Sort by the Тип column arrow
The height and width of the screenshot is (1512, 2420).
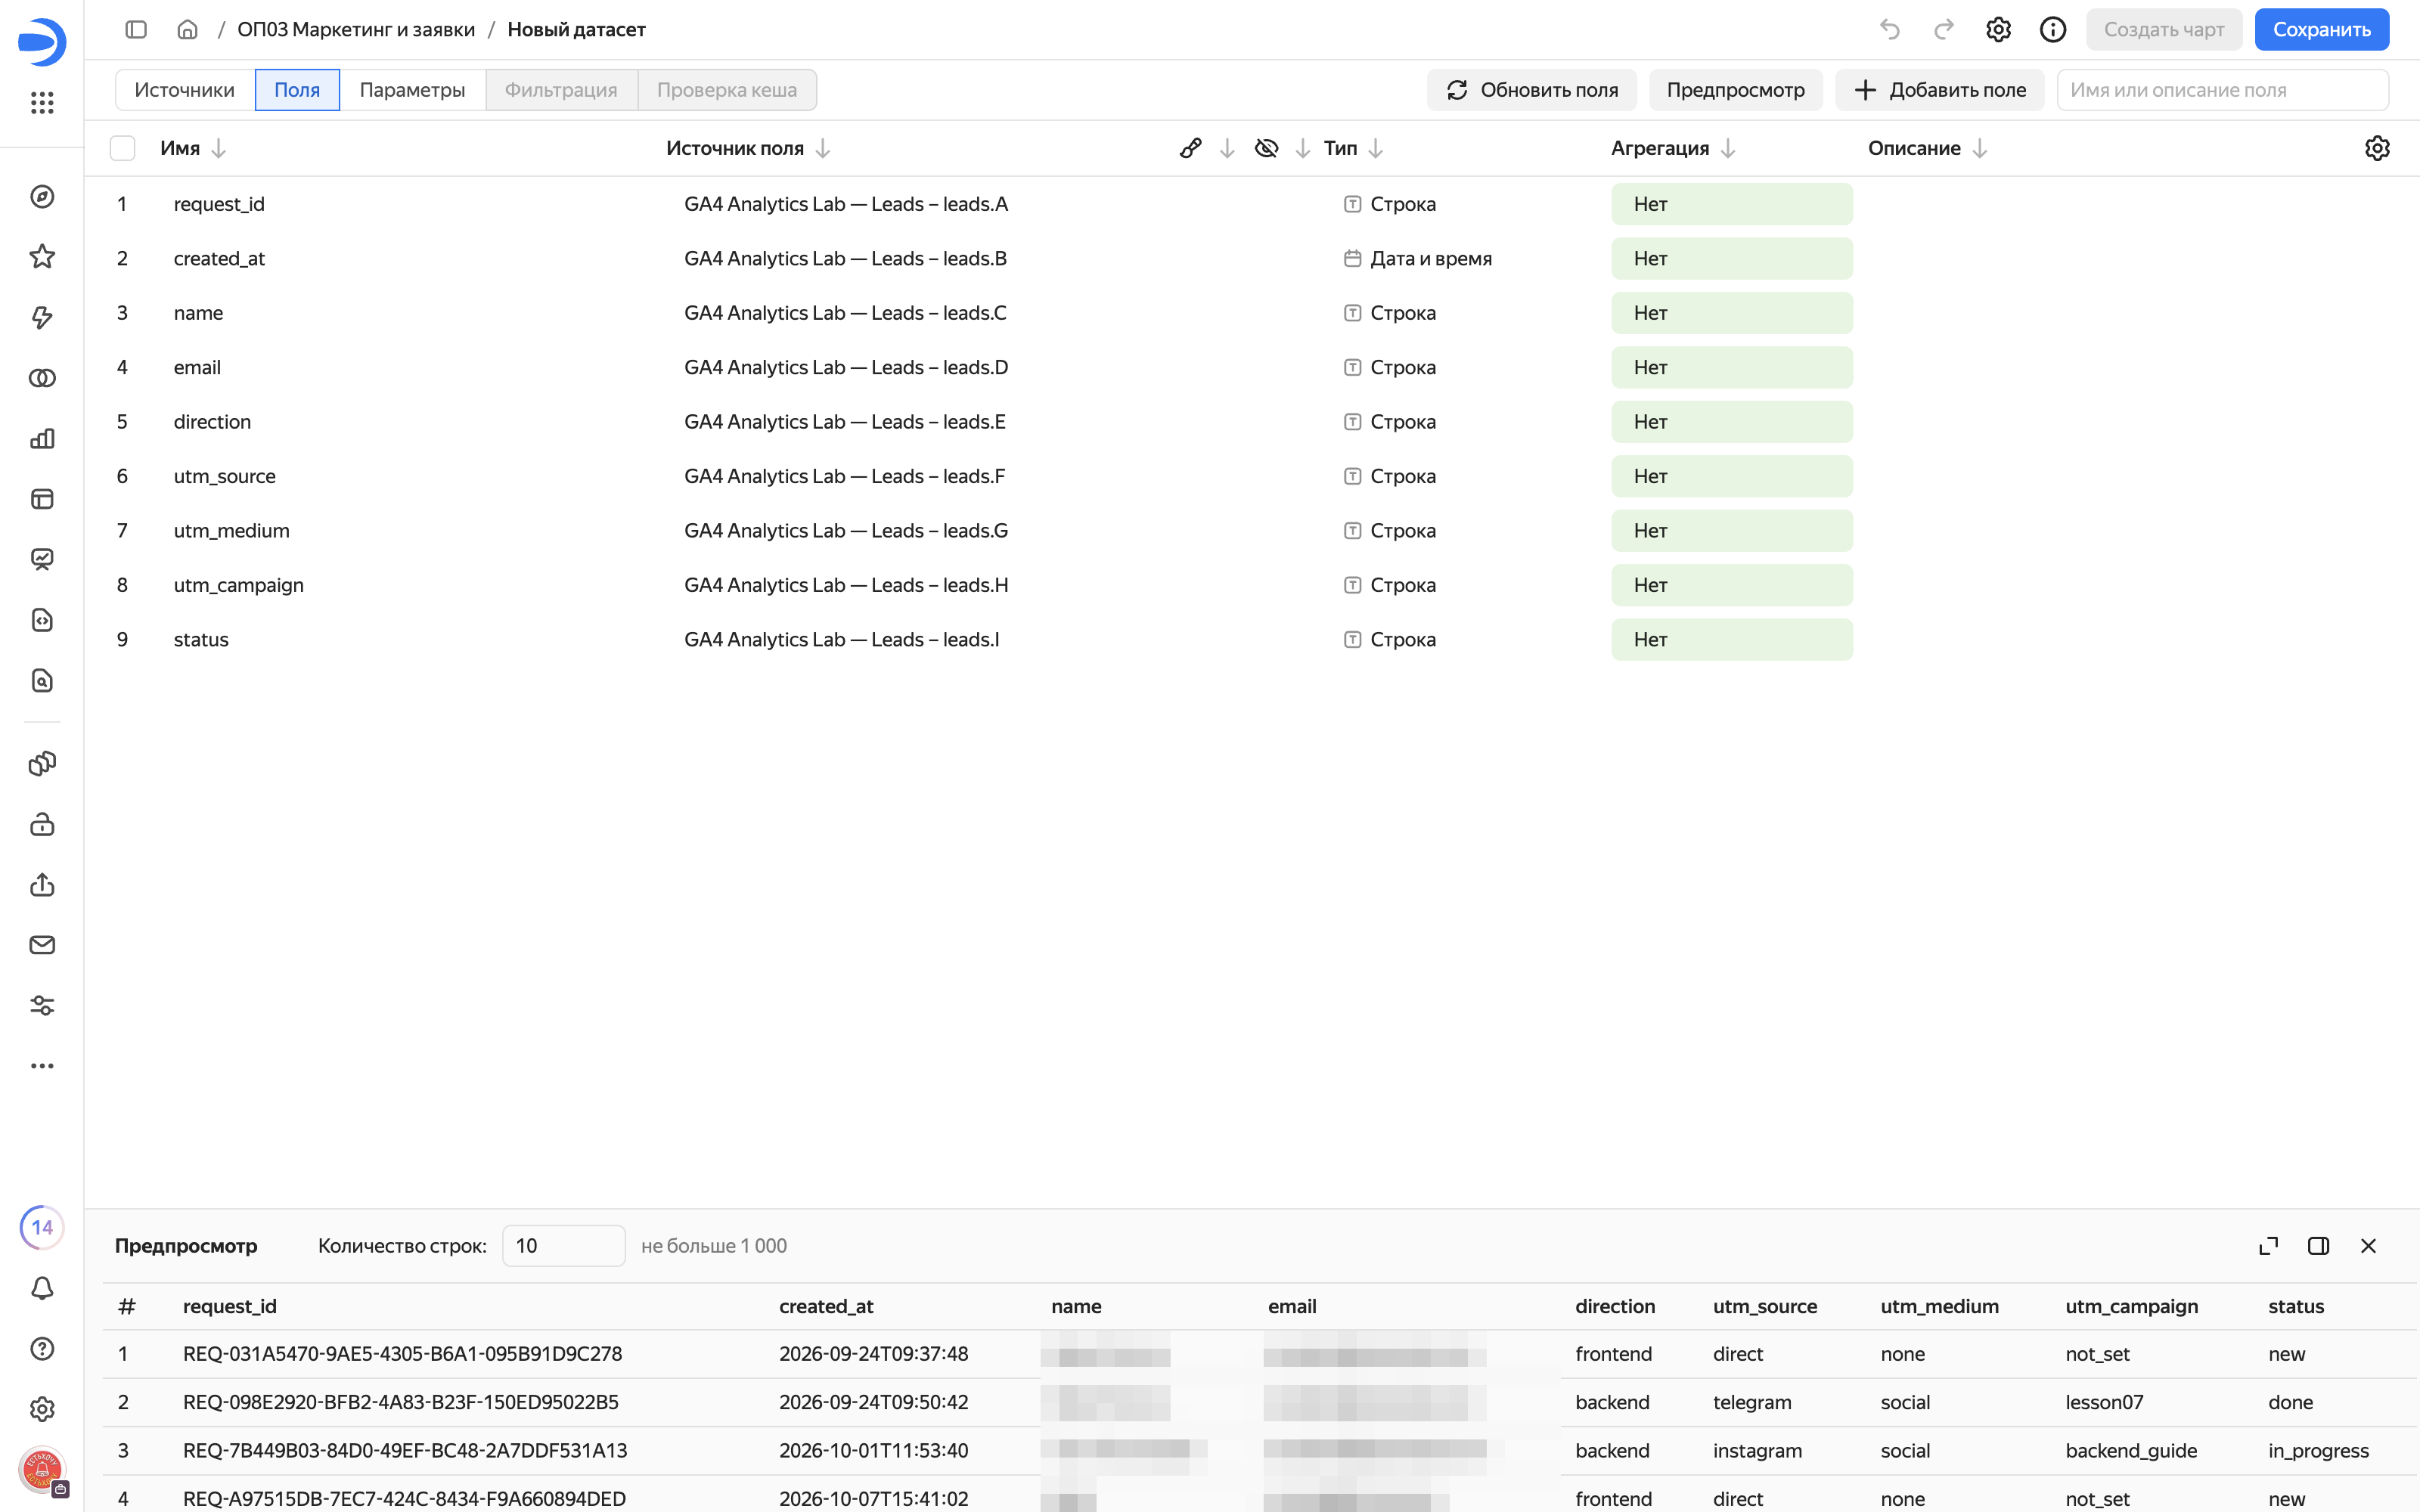[x=1376, y=148]
